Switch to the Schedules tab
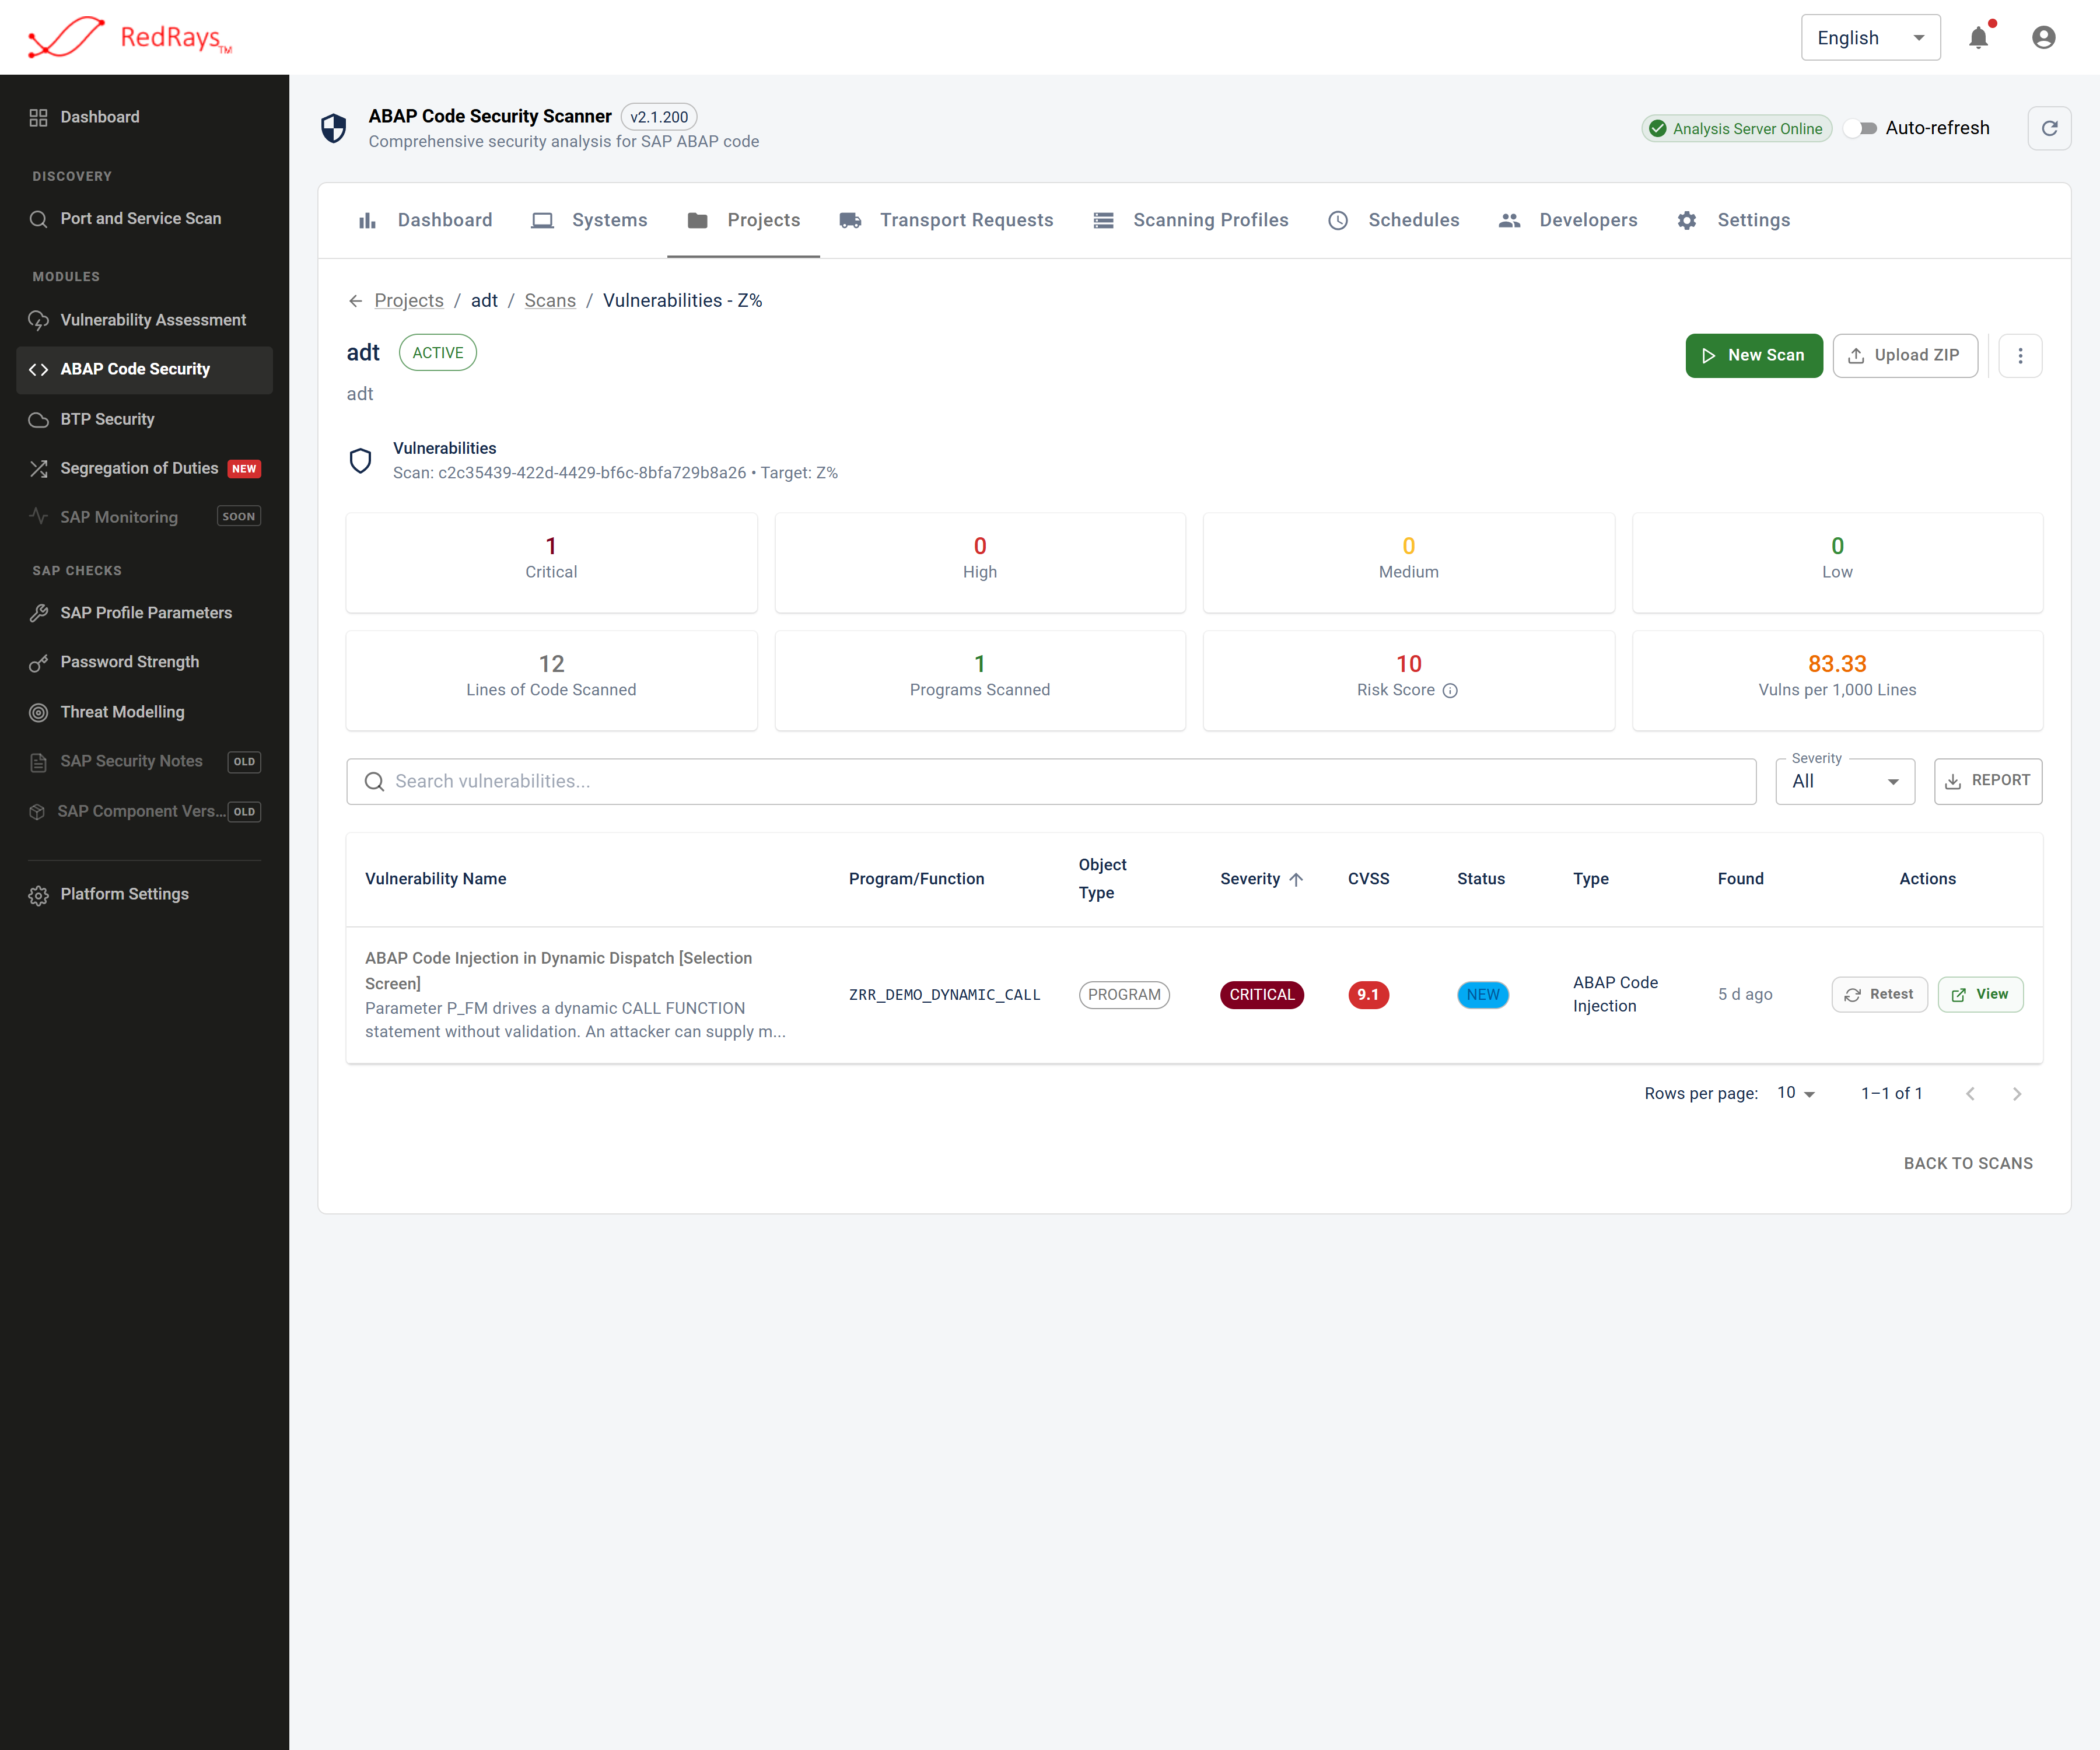The image size is (2100, 1750). click(x=1394, y=220)
